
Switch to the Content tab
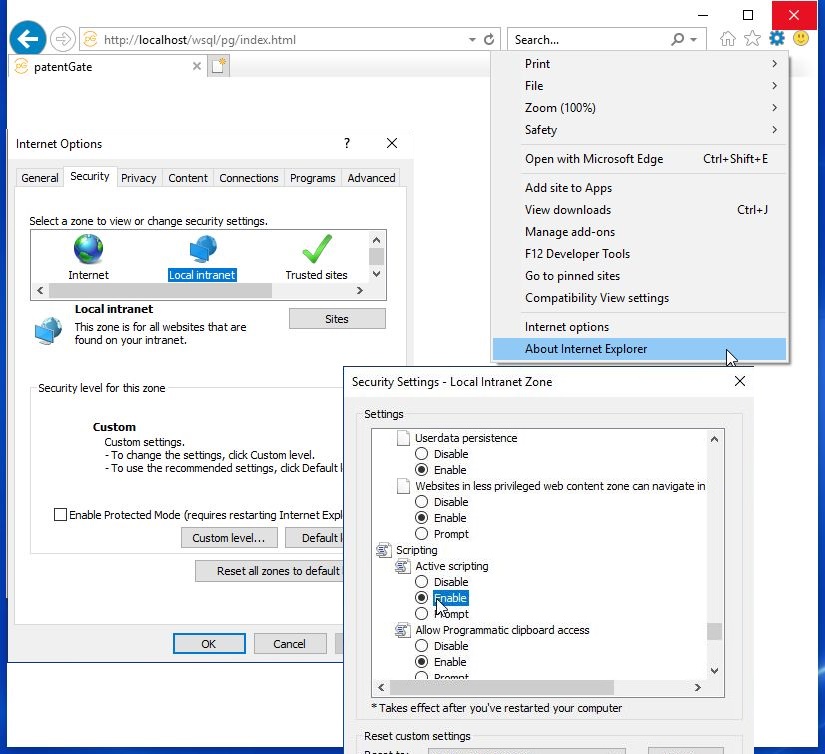click(x=188, y=178)
